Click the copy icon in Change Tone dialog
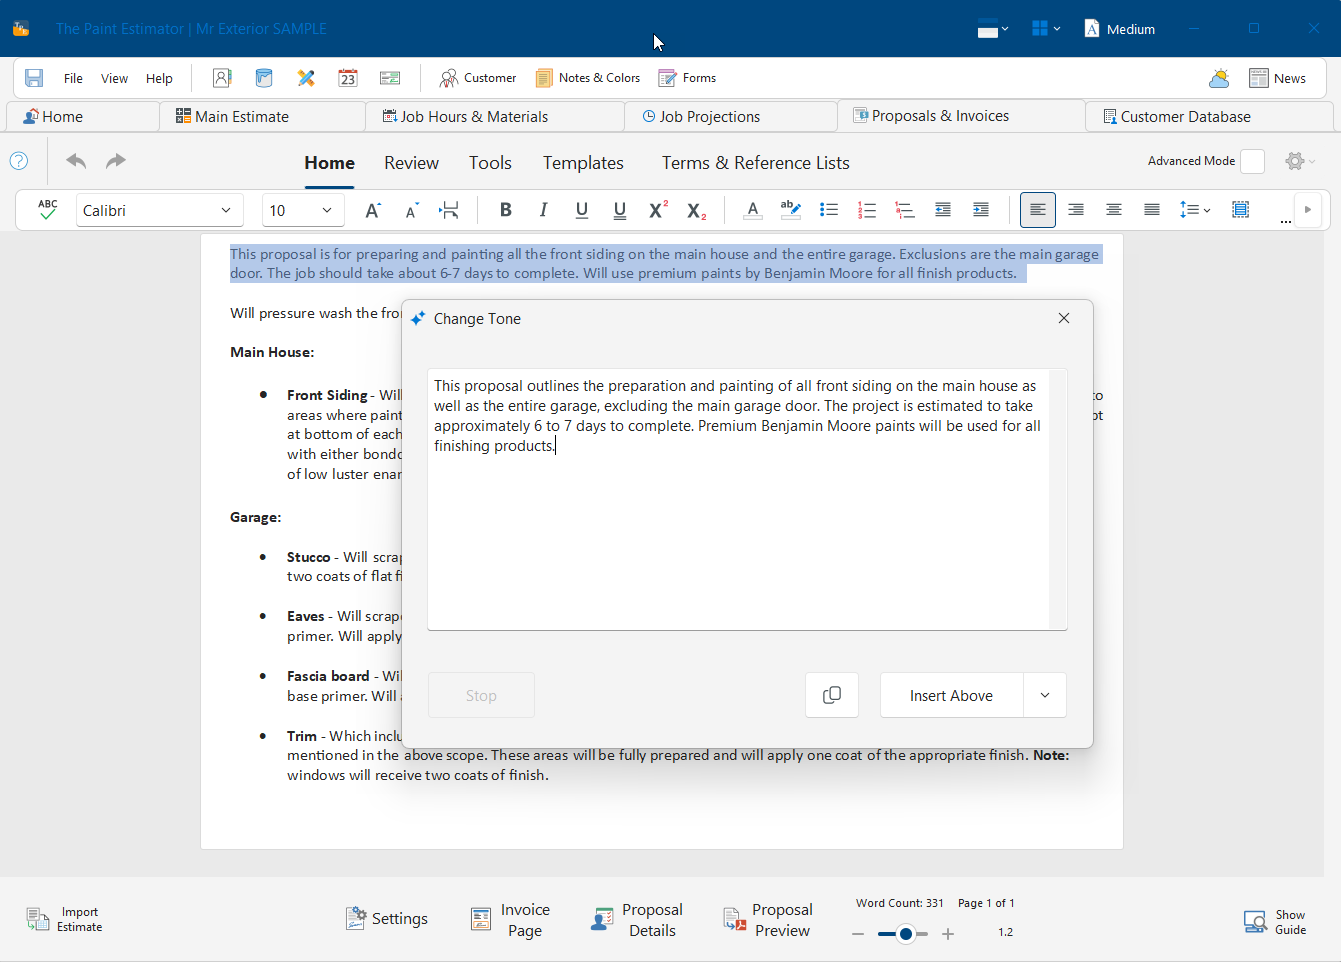Screen dimensions: 1341x962 click(x=831, y=695)
